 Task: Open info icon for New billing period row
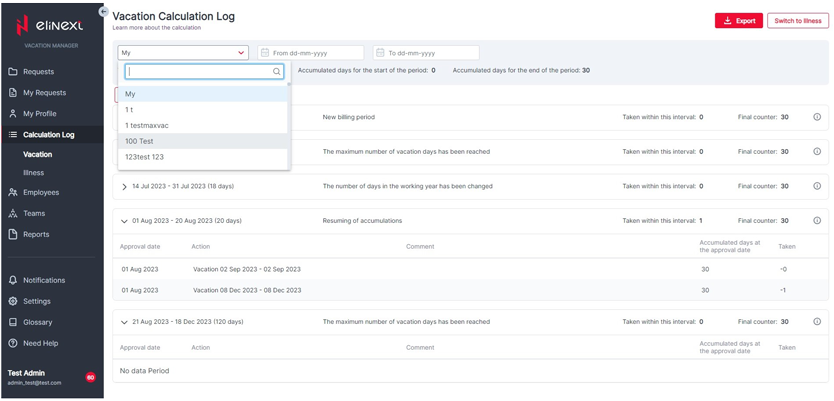pos(817,117)
